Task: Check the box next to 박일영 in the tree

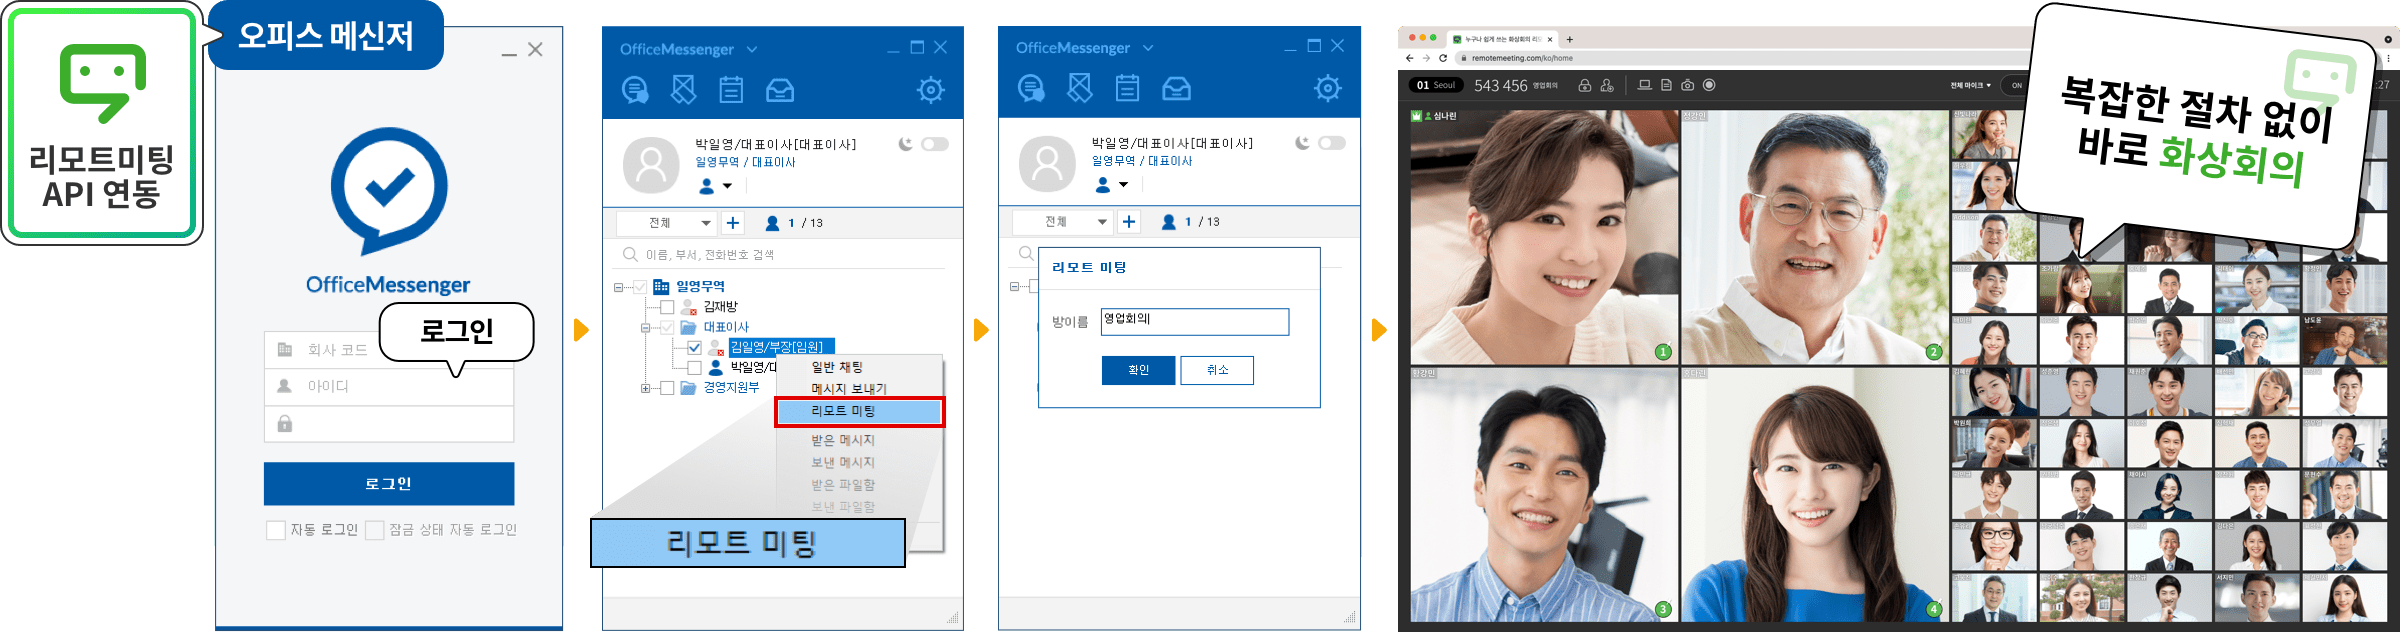Action: pyautogui.click(x=694, y=367)
